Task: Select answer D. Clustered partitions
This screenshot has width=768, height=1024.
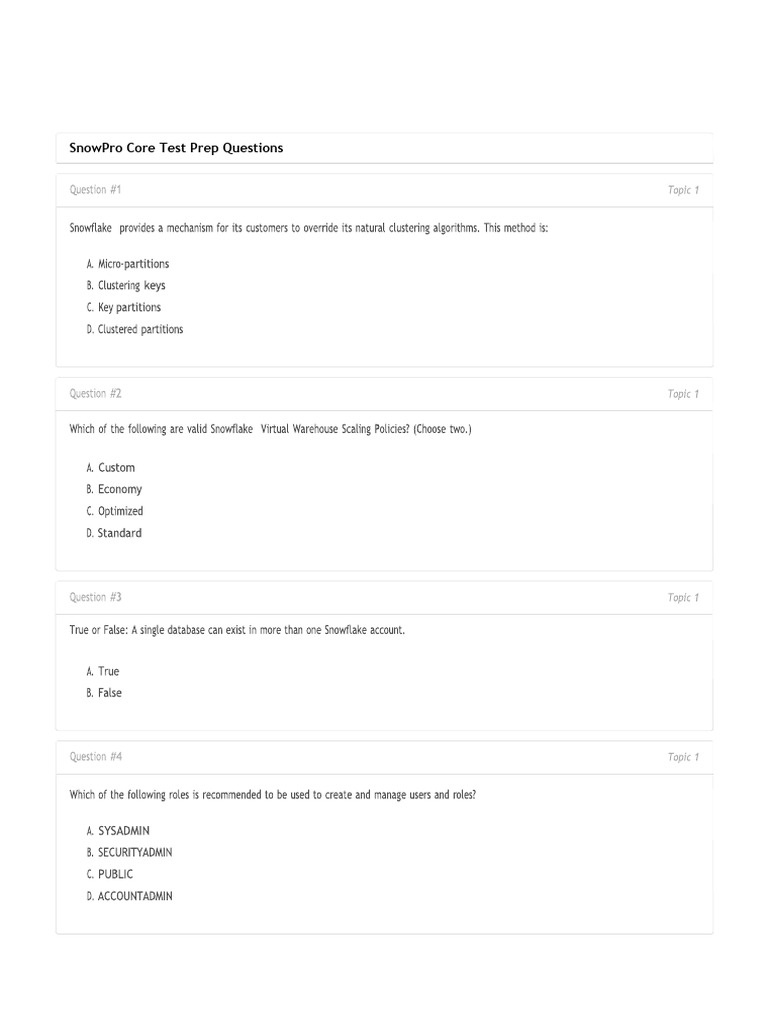Action: tap(135, 330)
